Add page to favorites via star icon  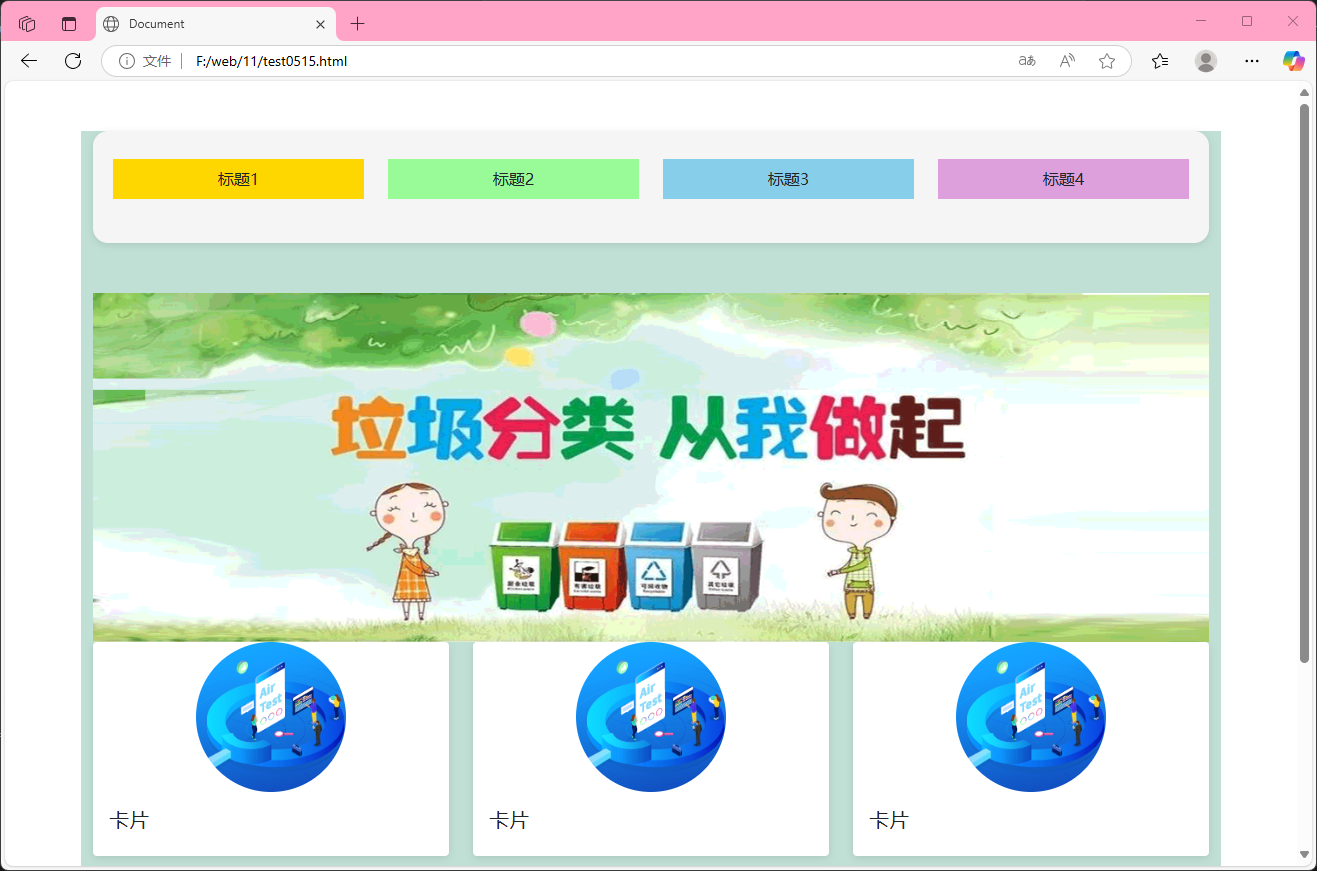click(x=1107, y=61)
